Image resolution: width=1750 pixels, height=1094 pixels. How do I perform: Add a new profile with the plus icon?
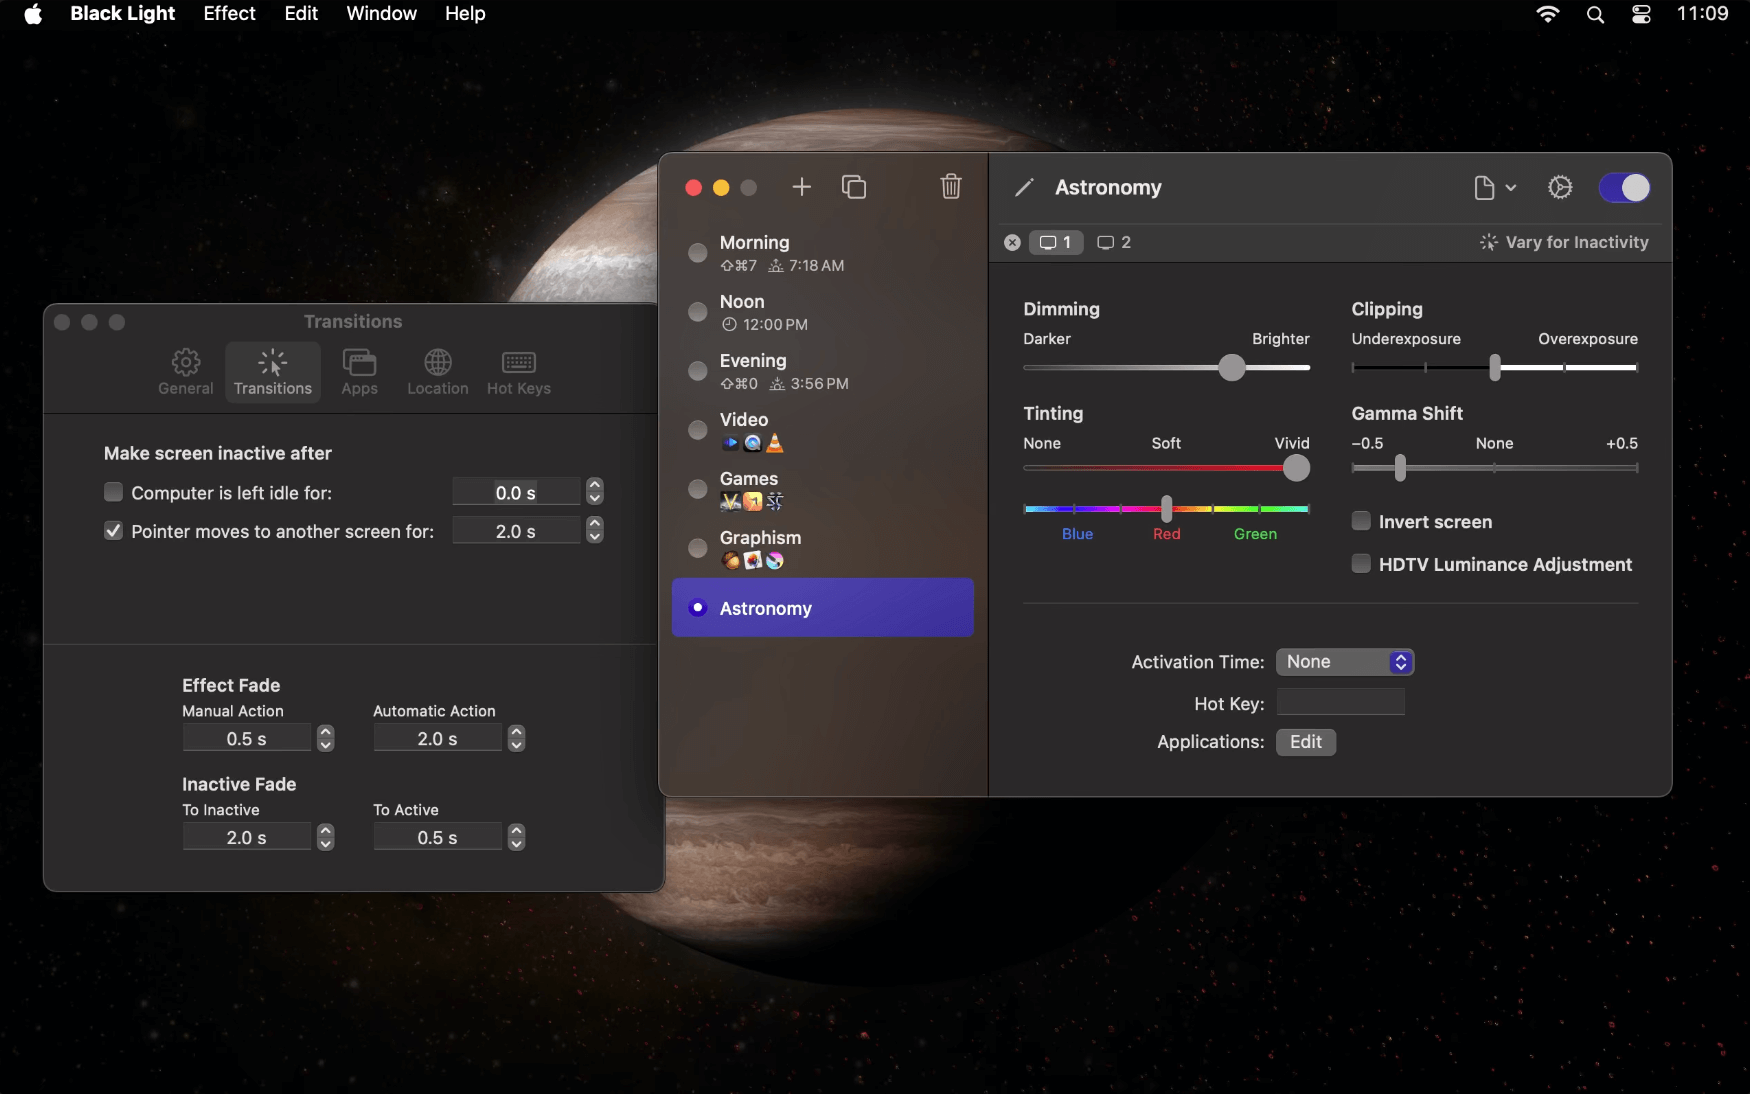coord(802,187)
